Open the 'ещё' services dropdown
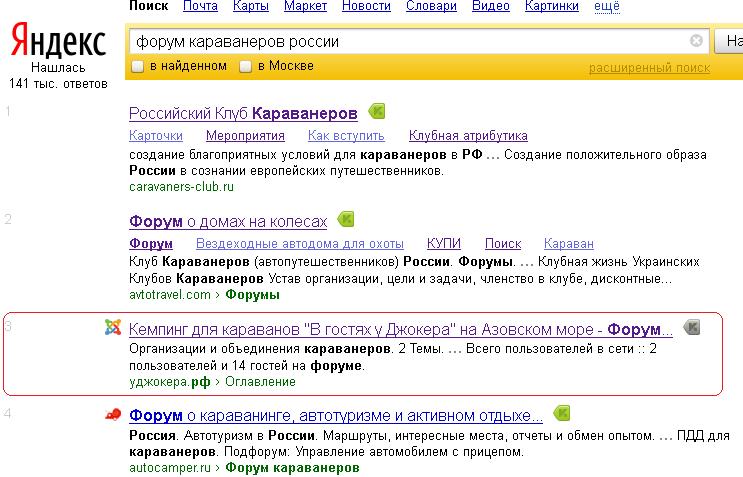Image resolution: width=743 pixels, height=477 pixels. pos(607,6)
